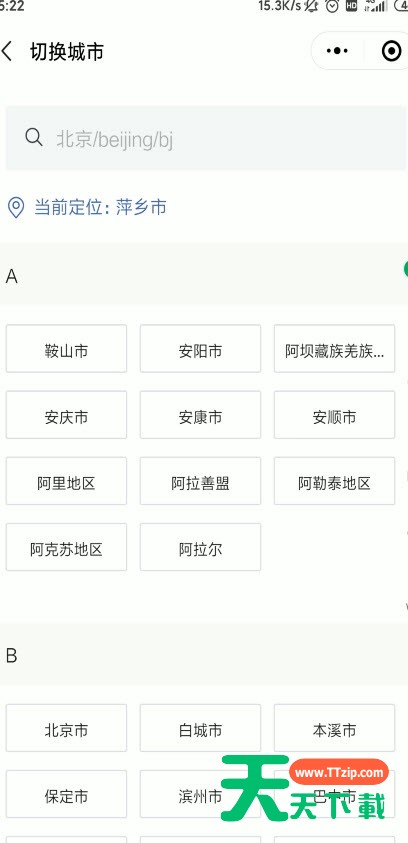The width and height of the screenshot is (408, 843).
Task: Click the search magnifier icon
Action: [34, 138]
